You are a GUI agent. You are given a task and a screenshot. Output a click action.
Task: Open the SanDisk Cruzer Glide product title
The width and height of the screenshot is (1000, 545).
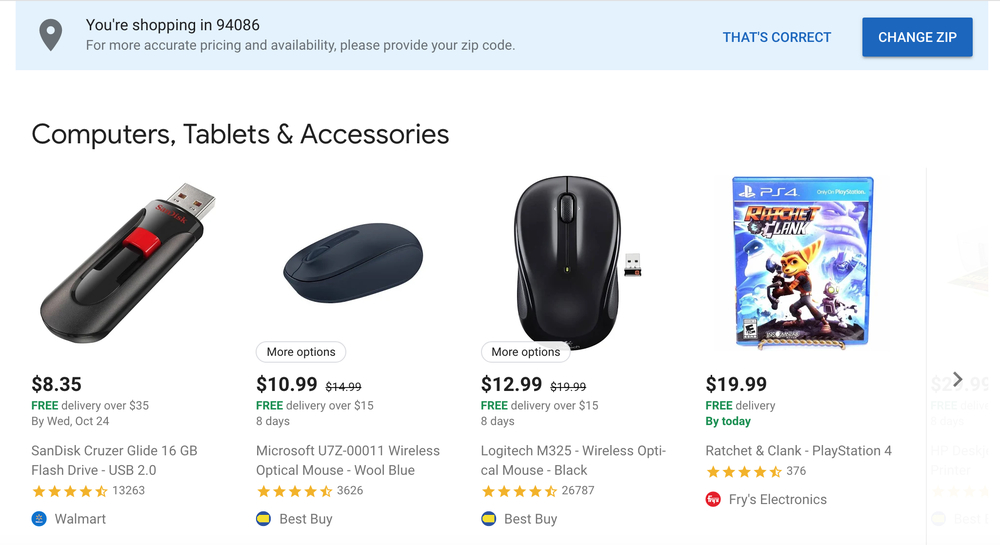(x=114, y=460)
